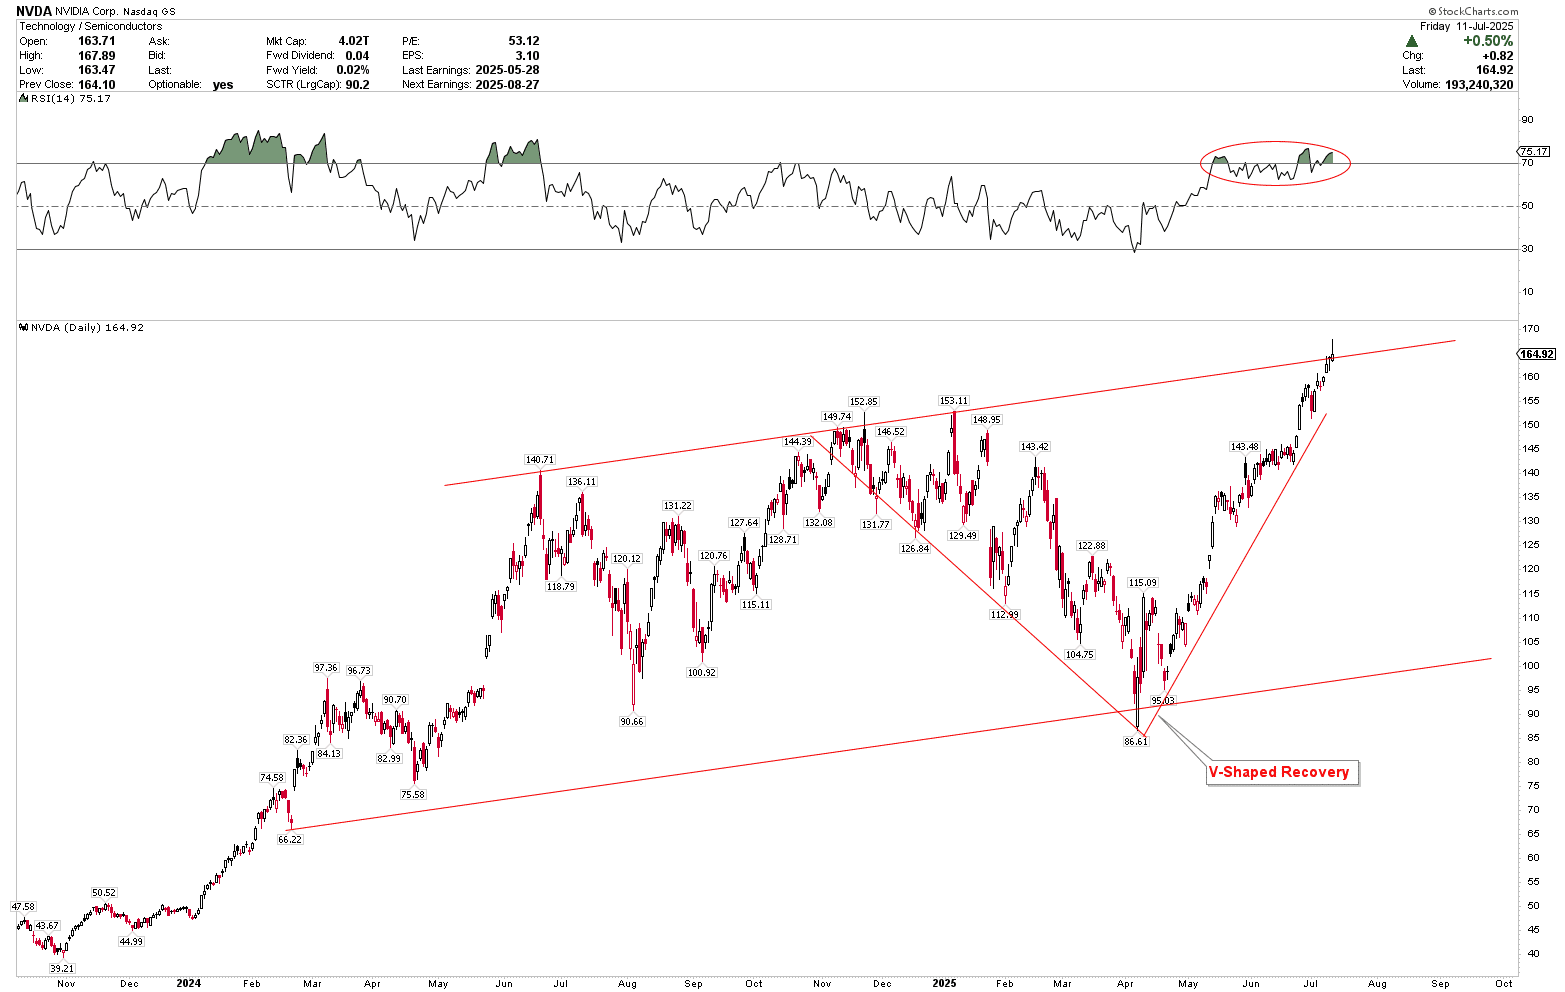The width and height of the screenshot is (1565, 992).
Task: Click the Chg value +0.82
Action: point(1497,56)
